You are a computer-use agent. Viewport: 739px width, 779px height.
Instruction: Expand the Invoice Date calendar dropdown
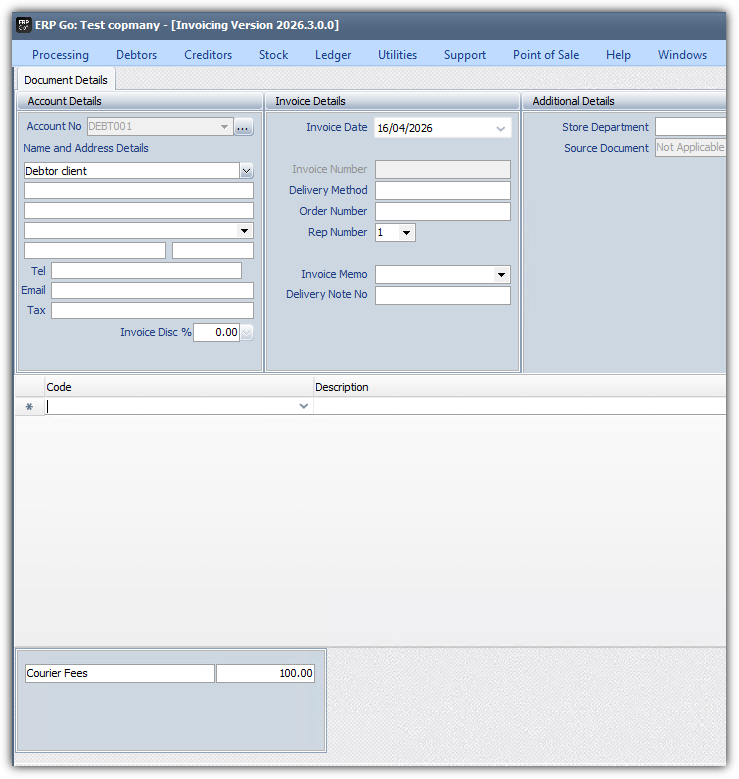500,129
